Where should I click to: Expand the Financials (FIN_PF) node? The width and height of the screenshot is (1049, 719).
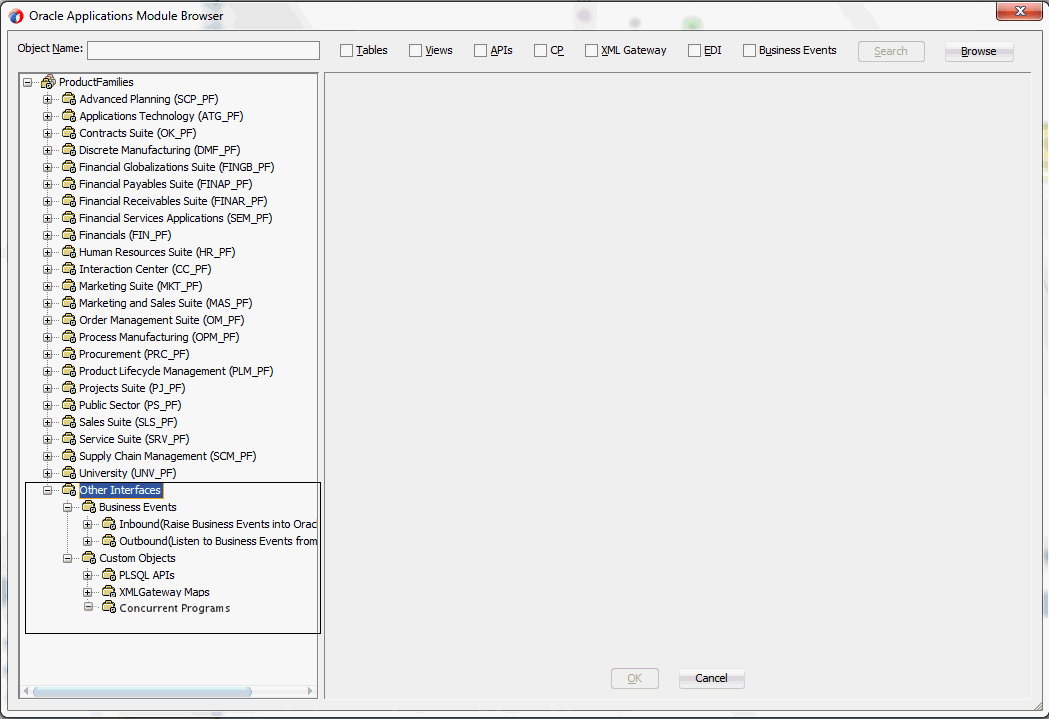(47, 235)
